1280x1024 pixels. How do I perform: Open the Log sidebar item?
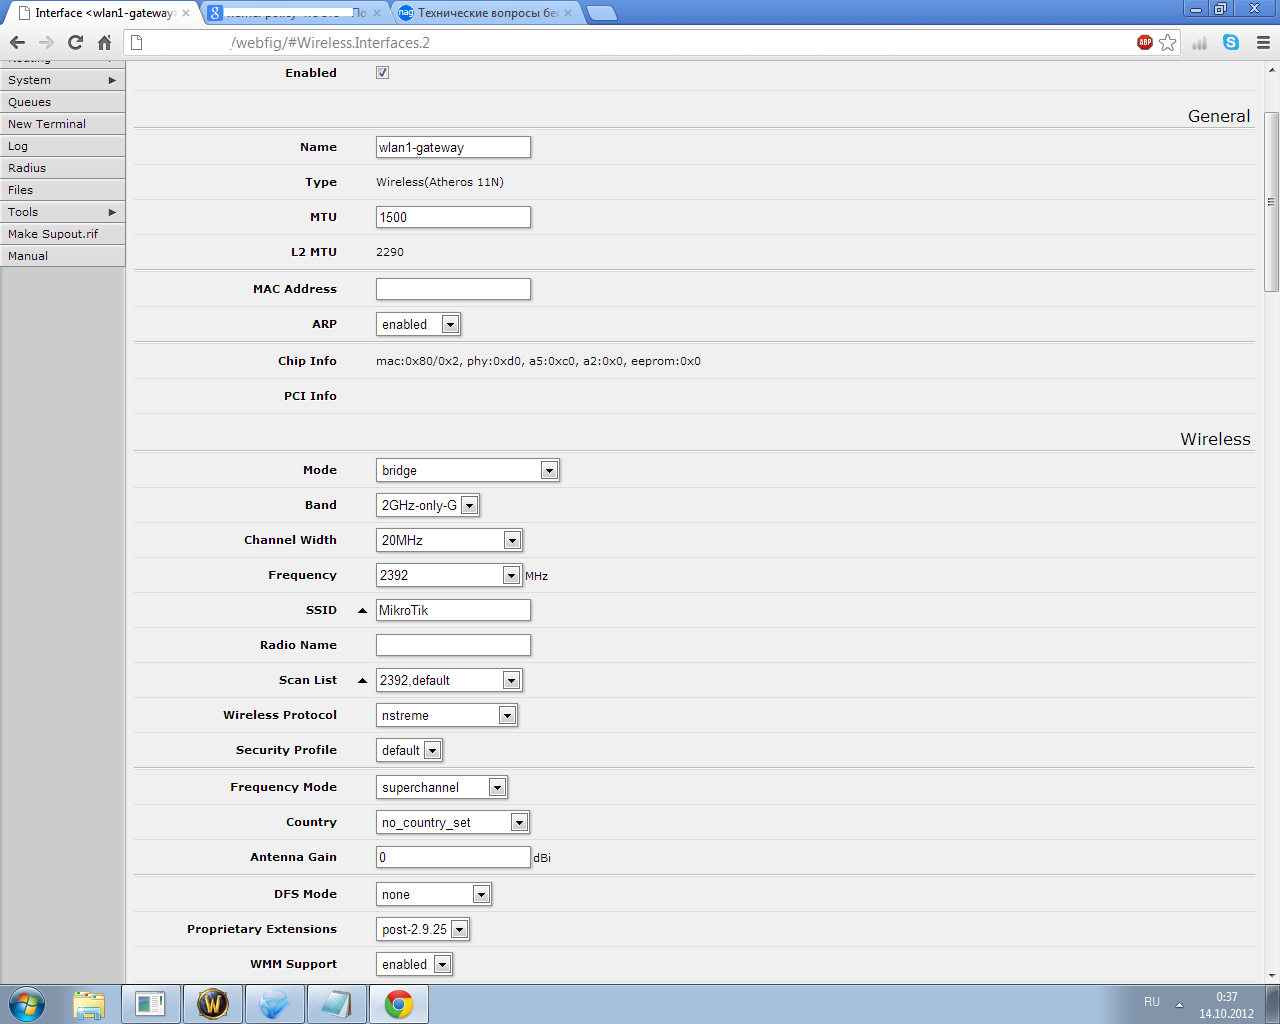[x=62, y=146]
